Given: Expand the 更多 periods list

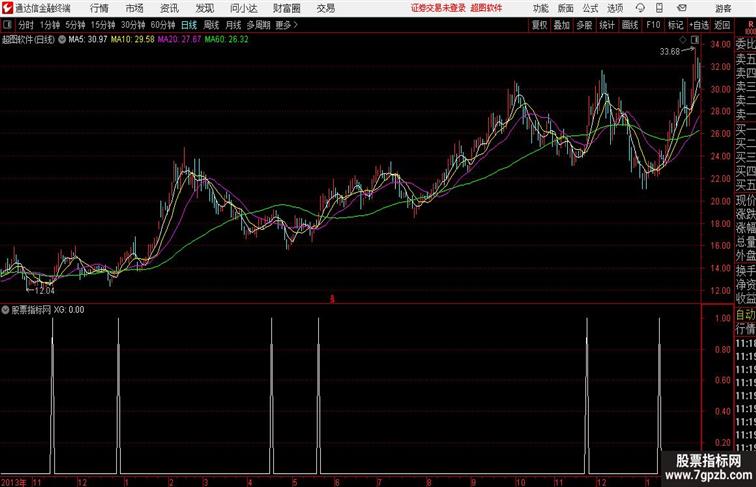Looking at the screenshot, I should pyautogui.click(x=286, y=25).
